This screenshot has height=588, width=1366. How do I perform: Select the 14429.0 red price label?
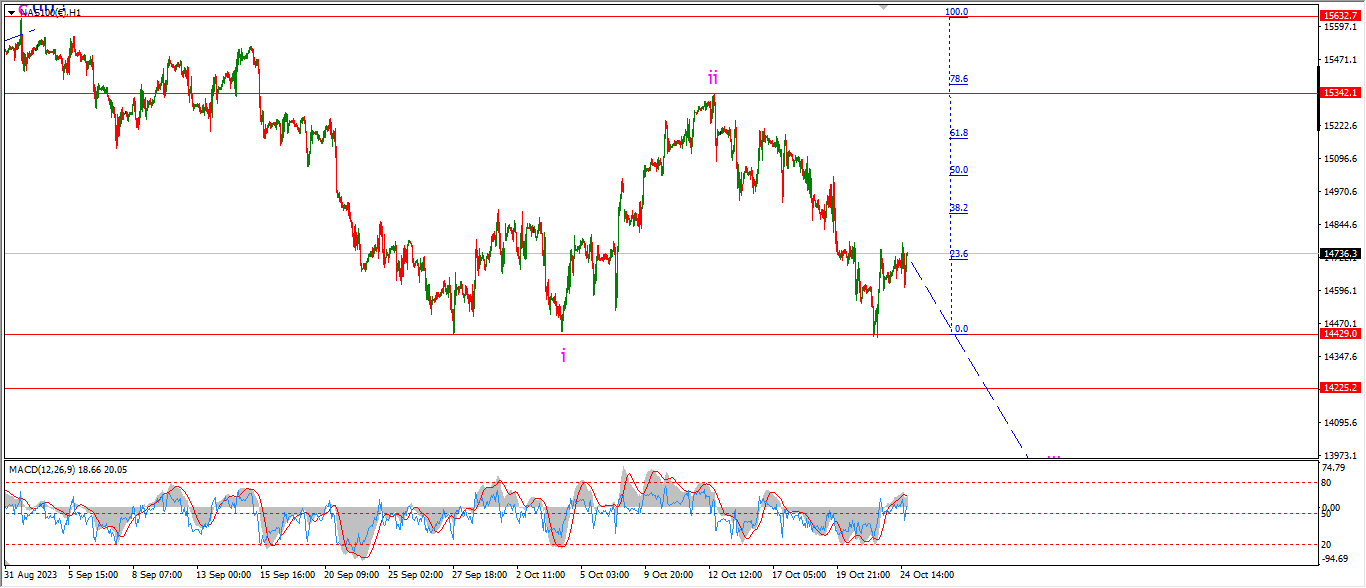point(1339,334)
